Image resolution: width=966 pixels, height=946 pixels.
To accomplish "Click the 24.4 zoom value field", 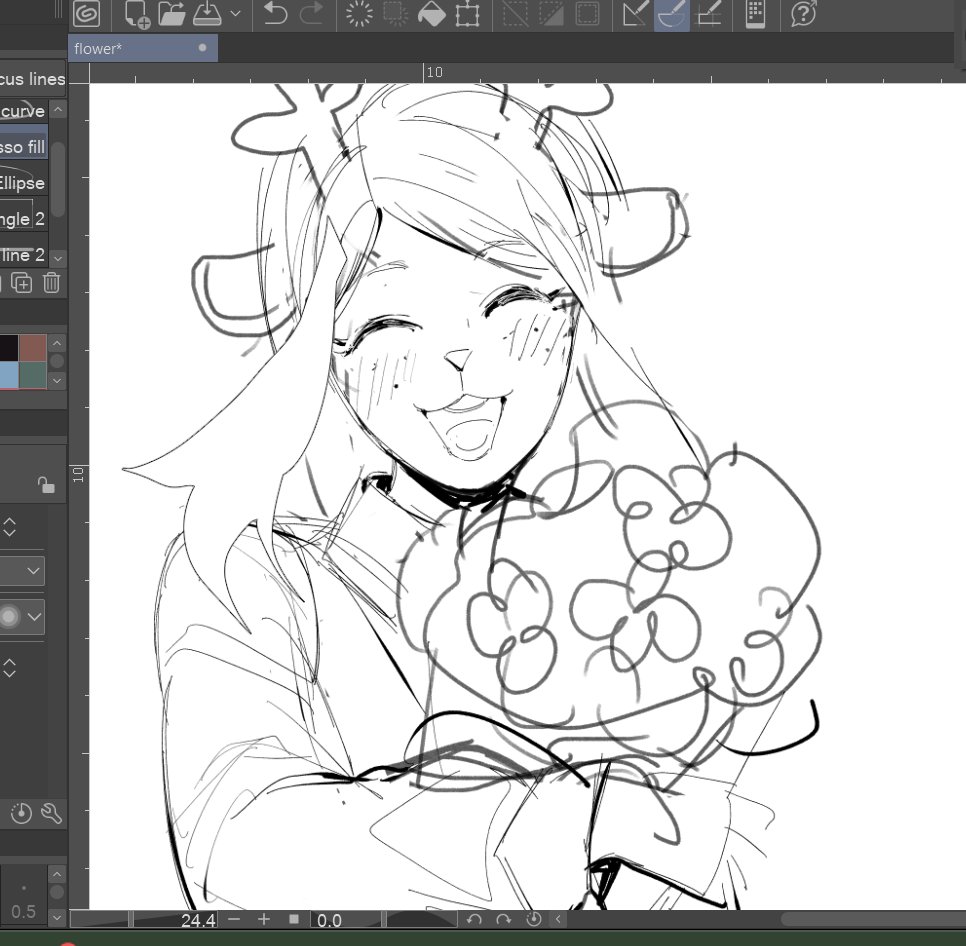I will (198, 920).
